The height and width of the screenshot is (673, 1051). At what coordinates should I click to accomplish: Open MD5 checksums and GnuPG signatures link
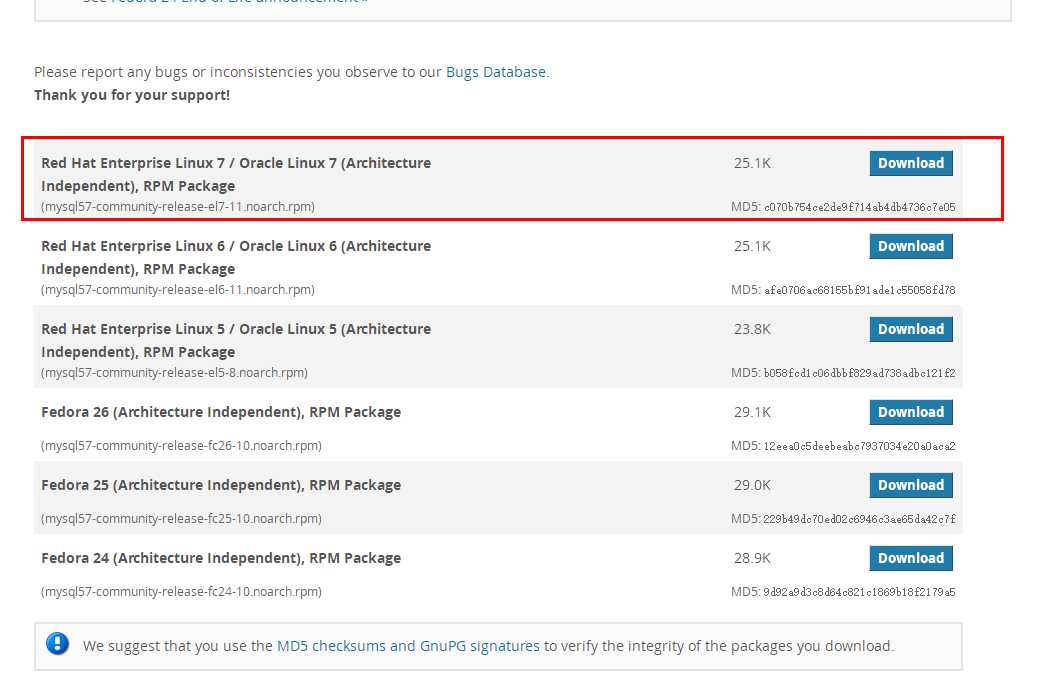click(408, 646)
